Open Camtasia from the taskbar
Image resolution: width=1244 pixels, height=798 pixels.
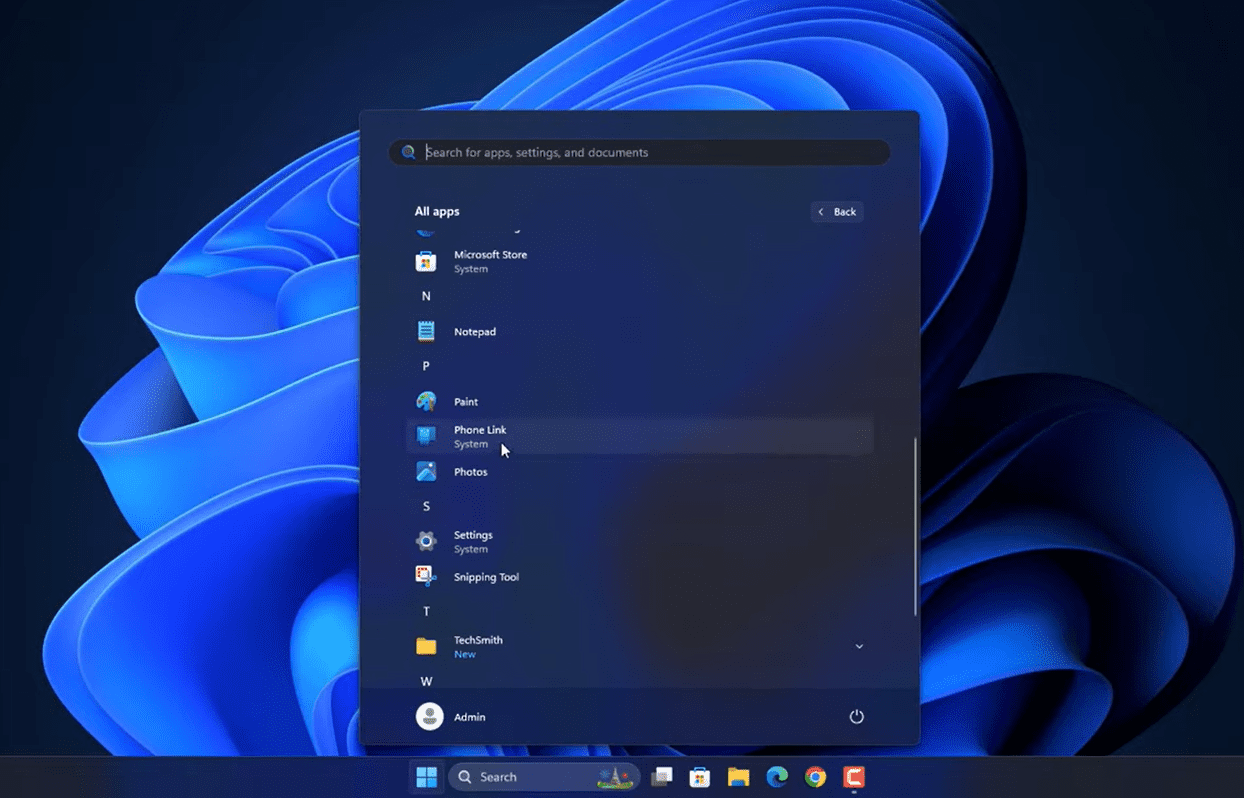click(853, 776)
